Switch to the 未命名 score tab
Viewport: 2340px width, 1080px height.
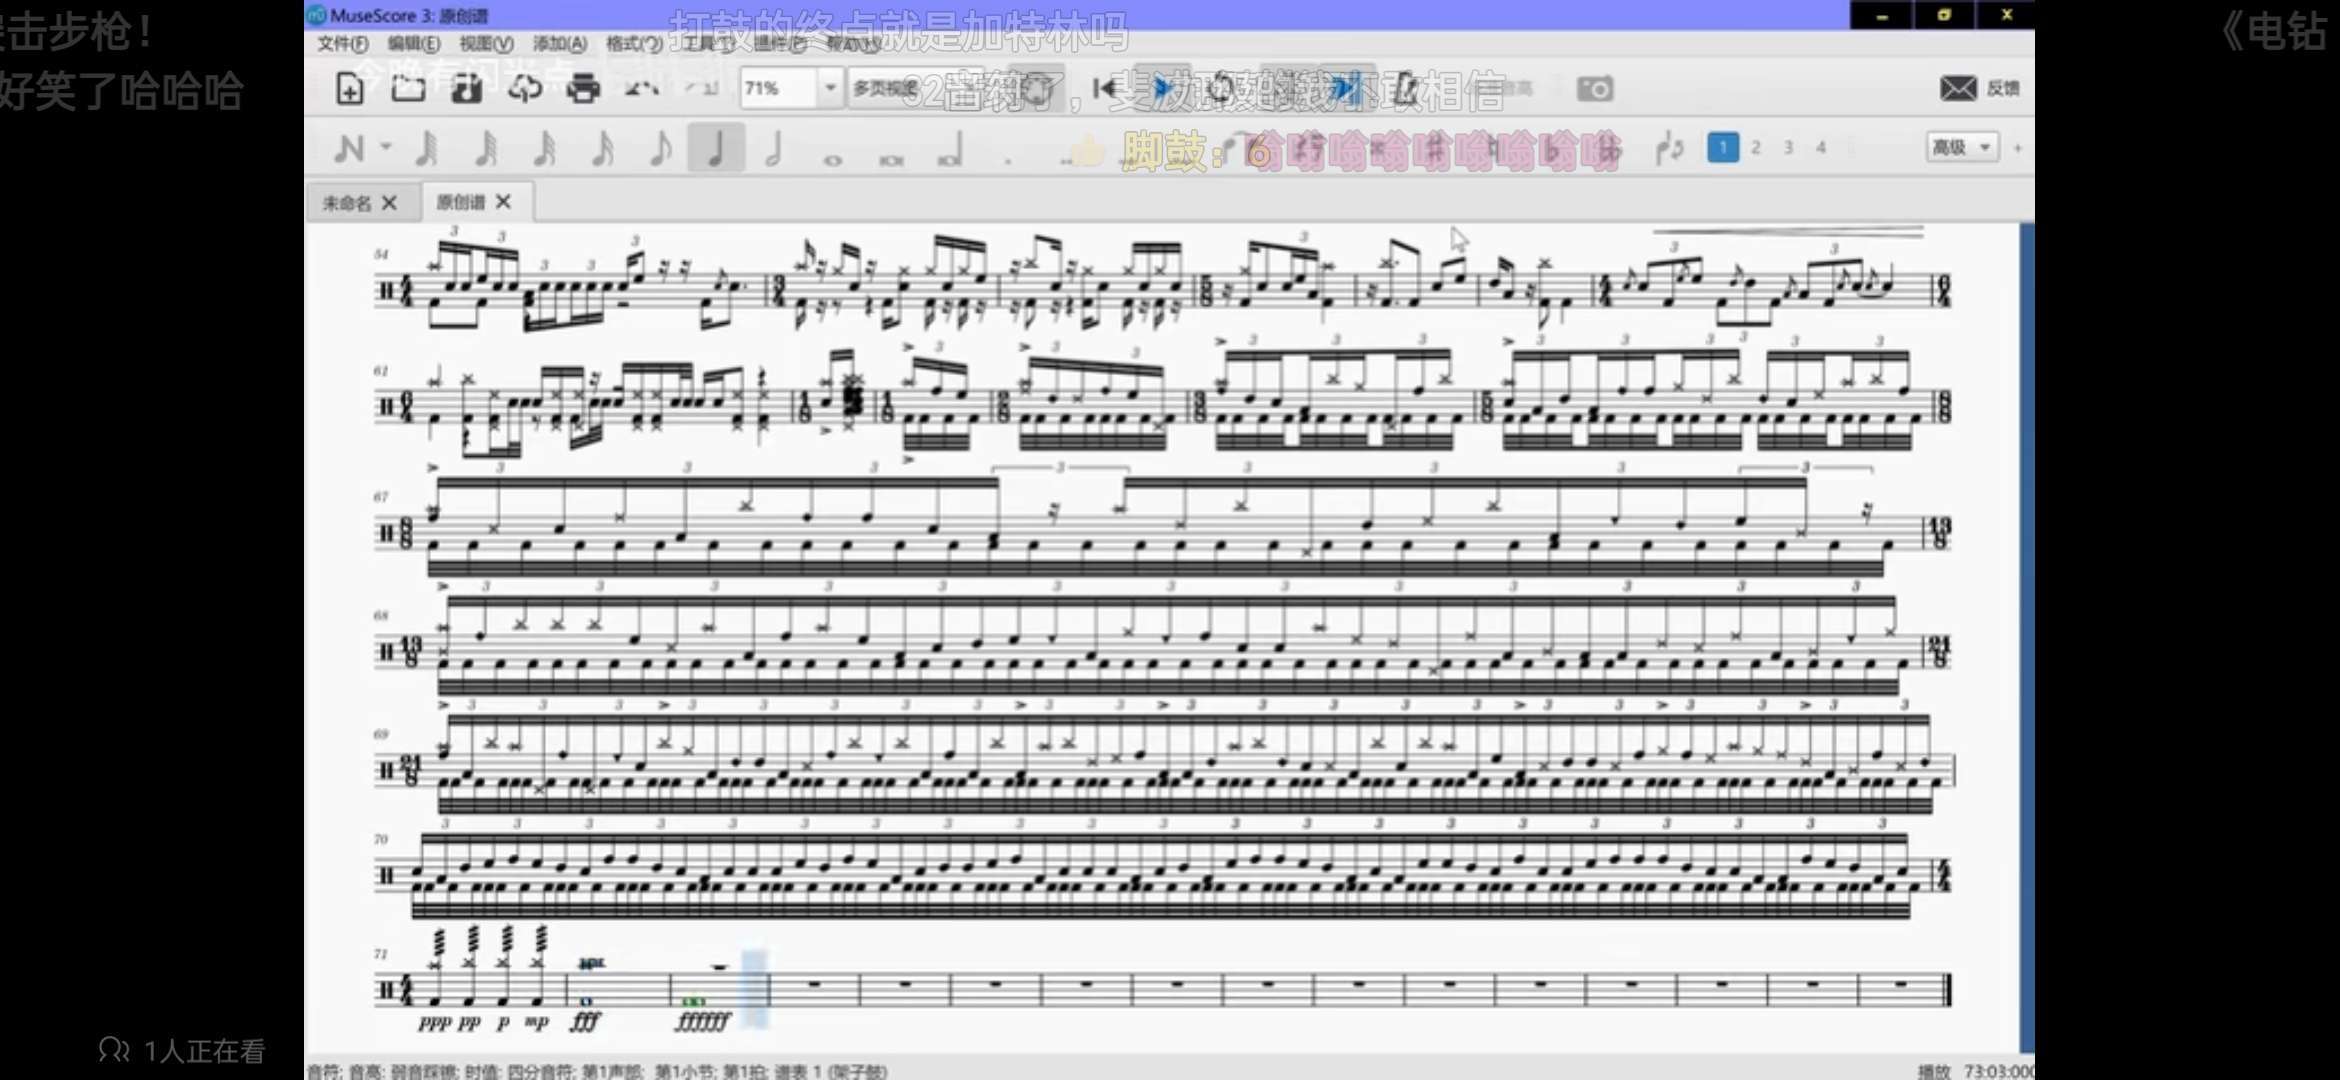(347, 203)
